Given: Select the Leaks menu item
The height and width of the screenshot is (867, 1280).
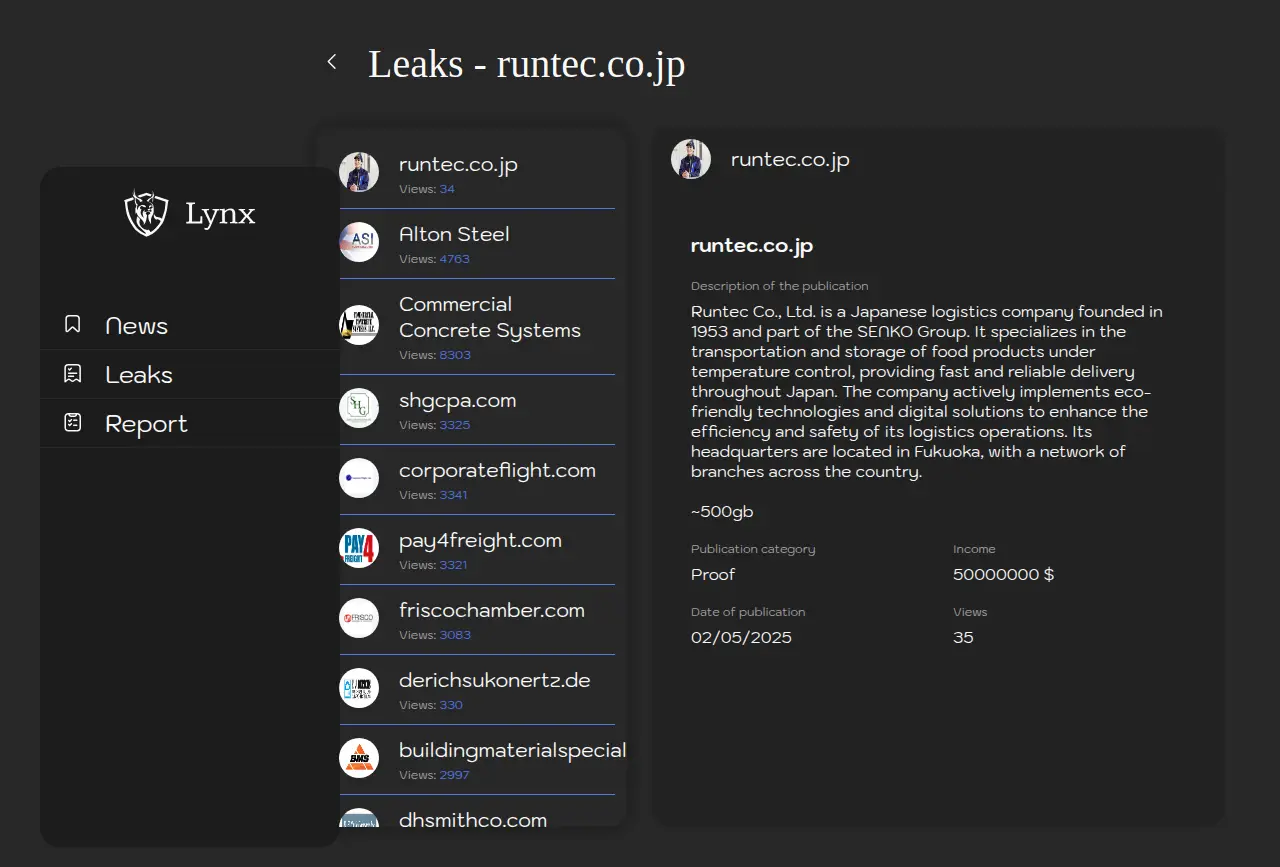Looking at the screenshot, I should click(139, 375).
